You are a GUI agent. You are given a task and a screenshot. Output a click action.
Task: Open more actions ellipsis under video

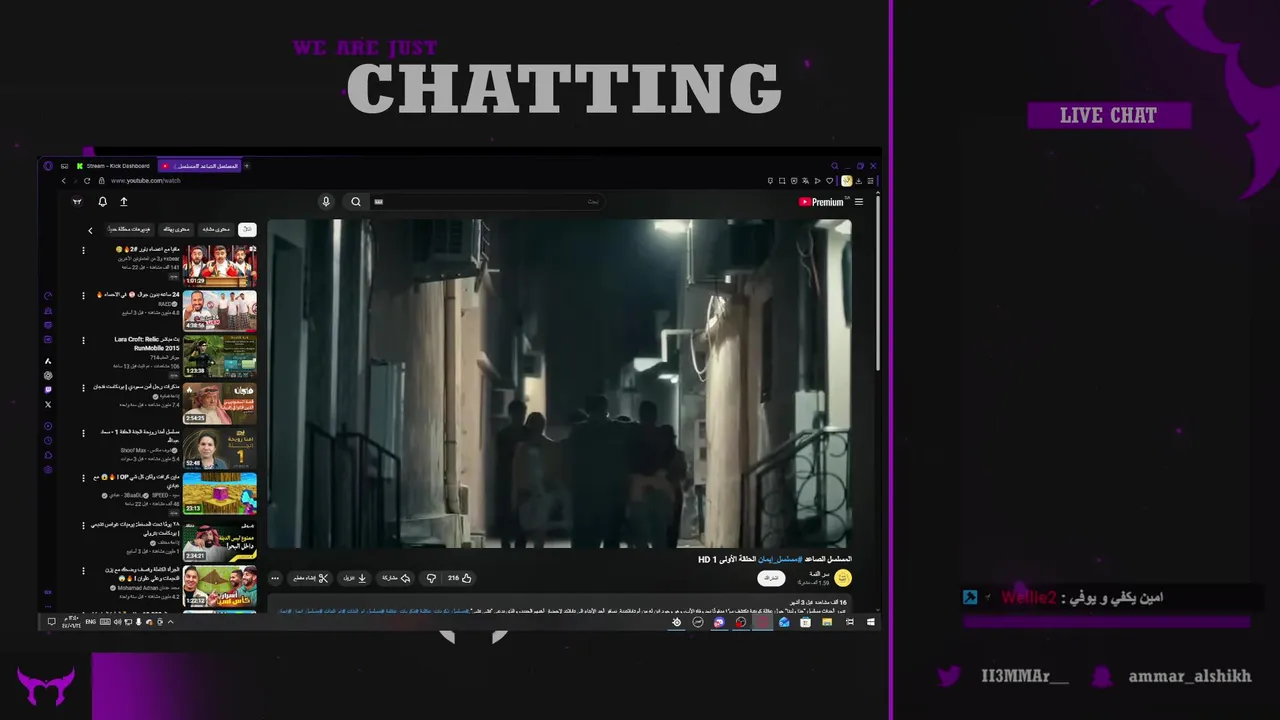click(275, 578)
